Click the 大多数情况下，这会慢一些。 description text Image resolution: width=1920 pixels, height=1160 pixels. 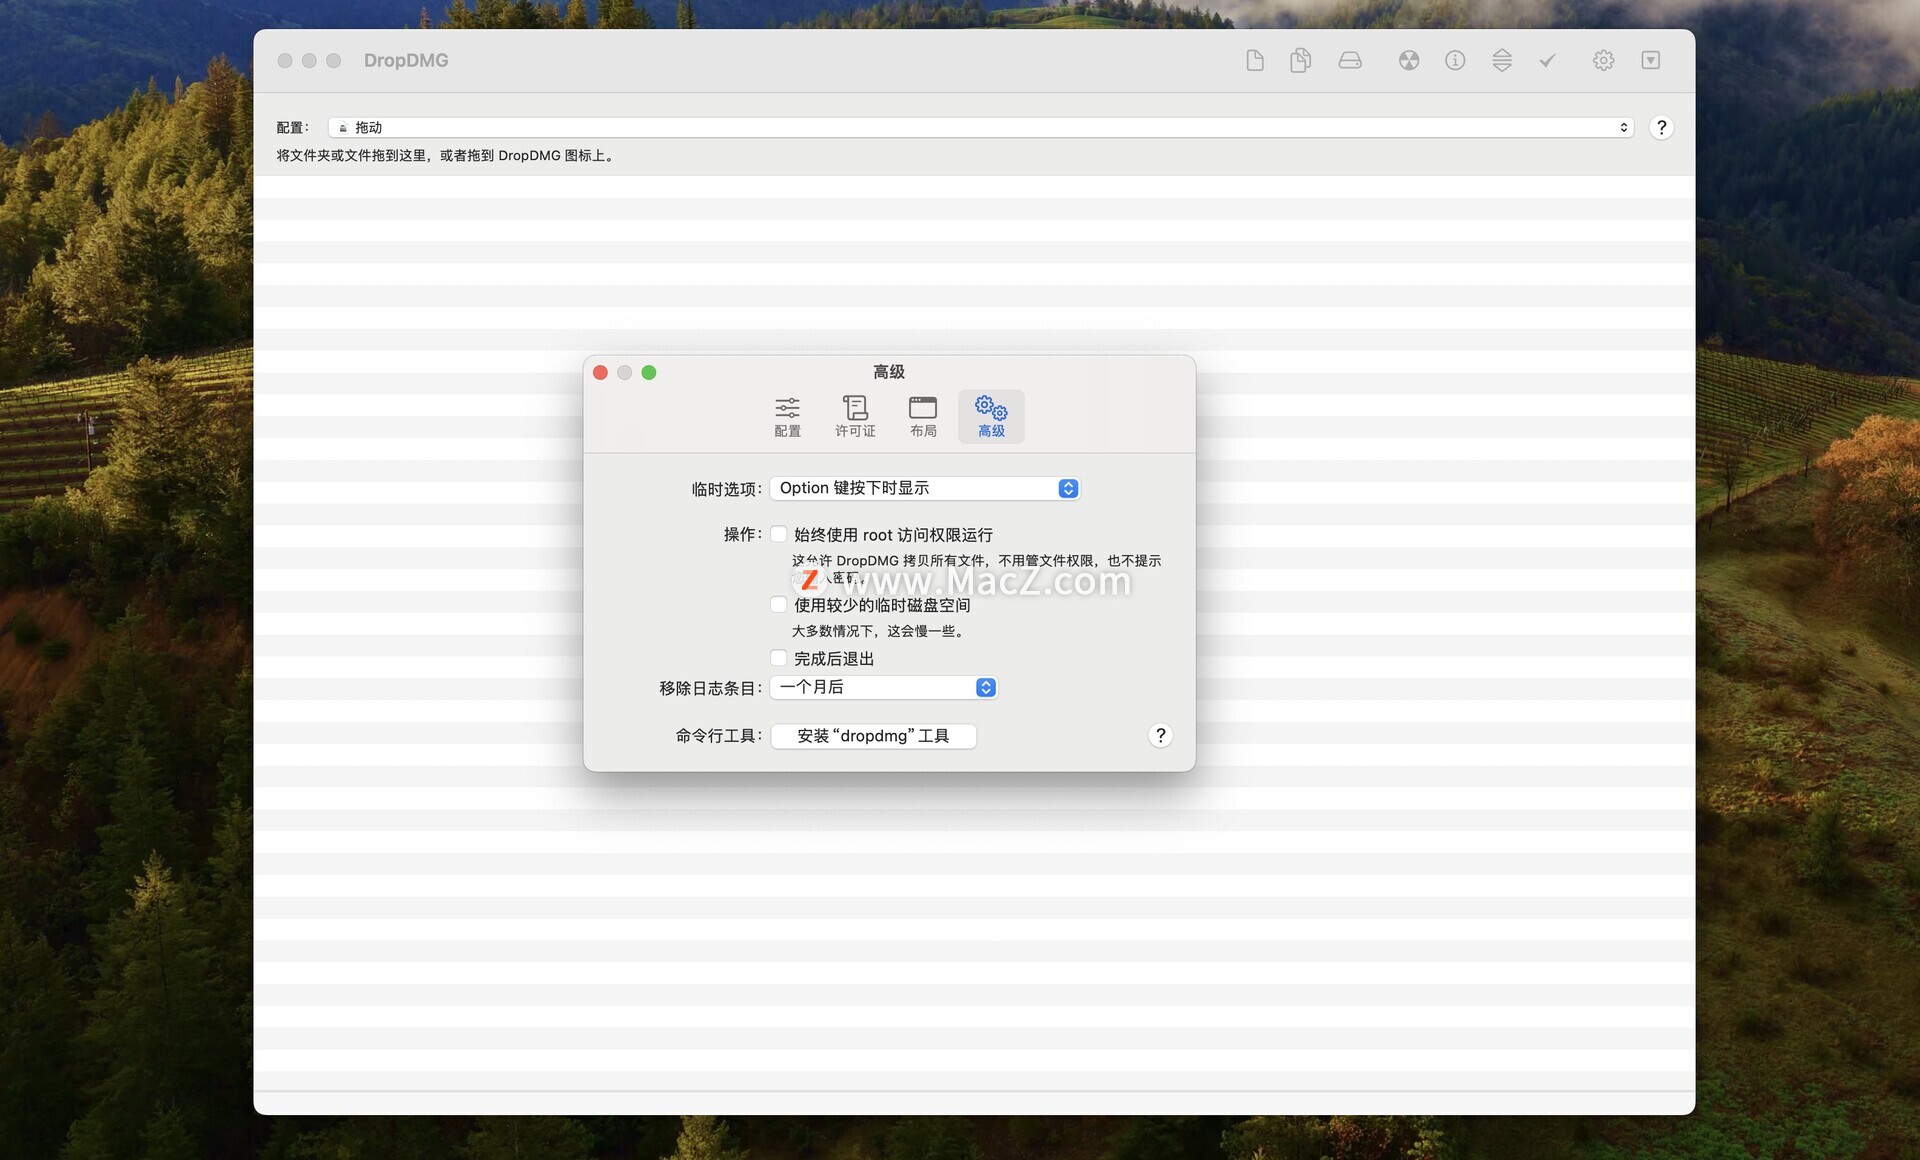pyautogui.click(x=879, y=631)
